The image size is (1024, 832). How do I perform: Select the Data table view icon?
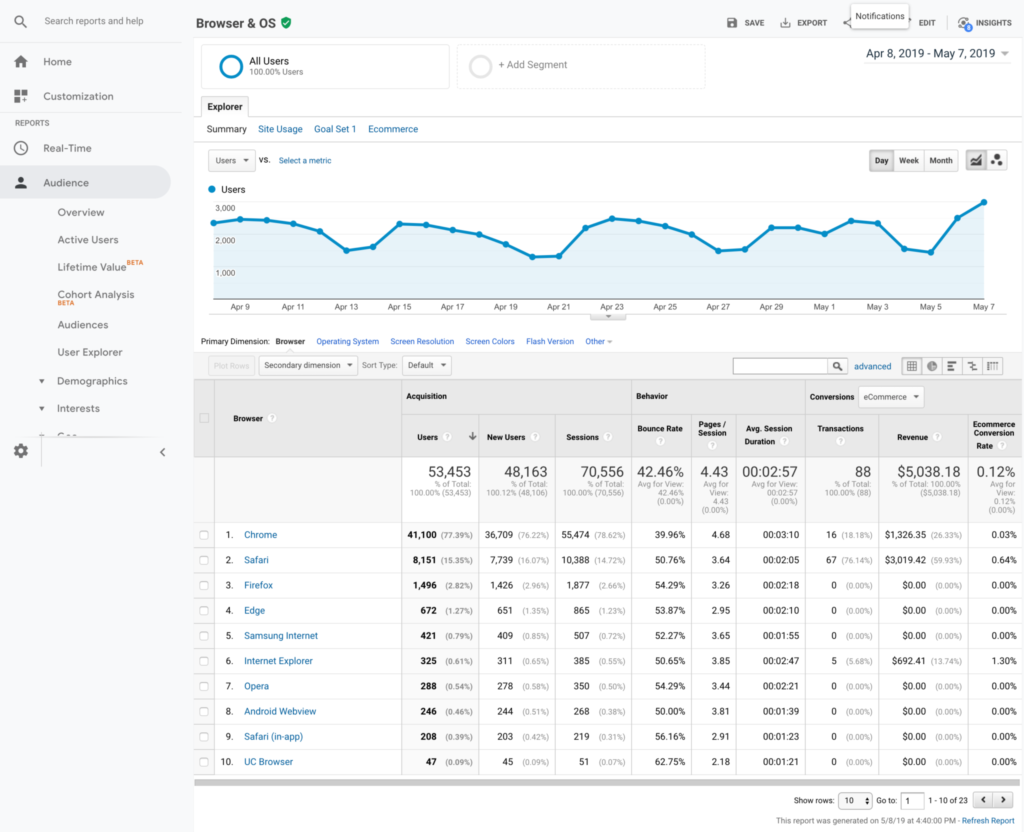pyautogui.click(x=912, y=366)
